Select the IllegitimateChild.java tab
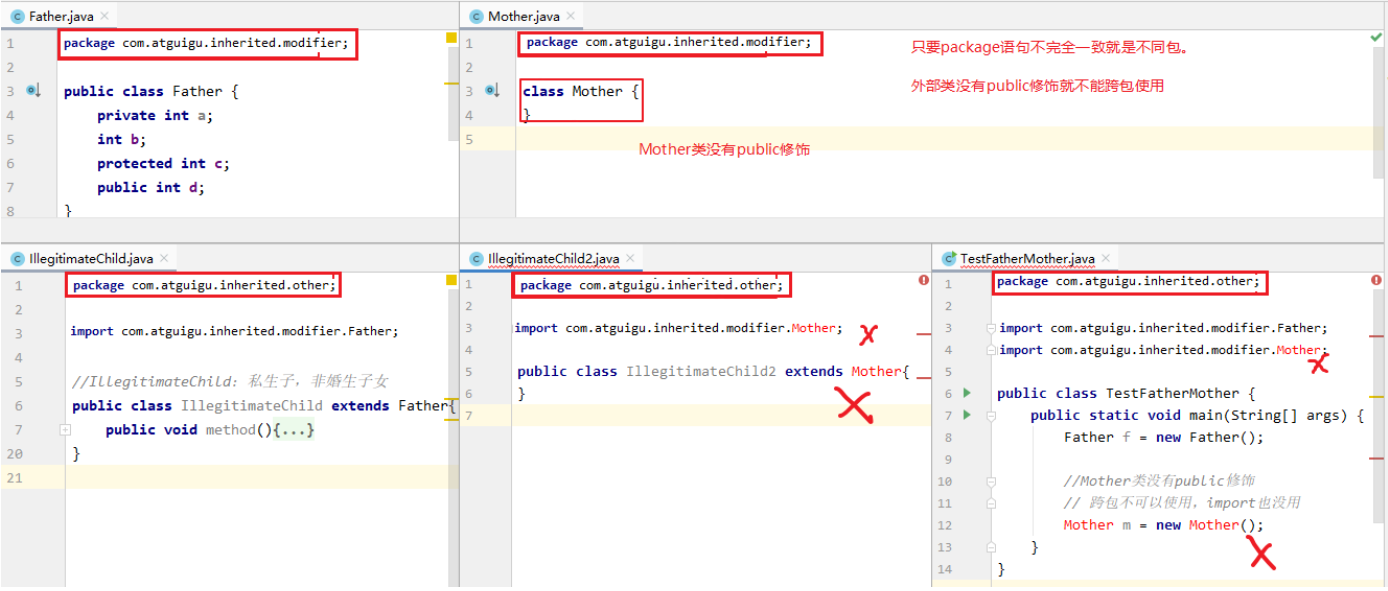 click(88, 259)
